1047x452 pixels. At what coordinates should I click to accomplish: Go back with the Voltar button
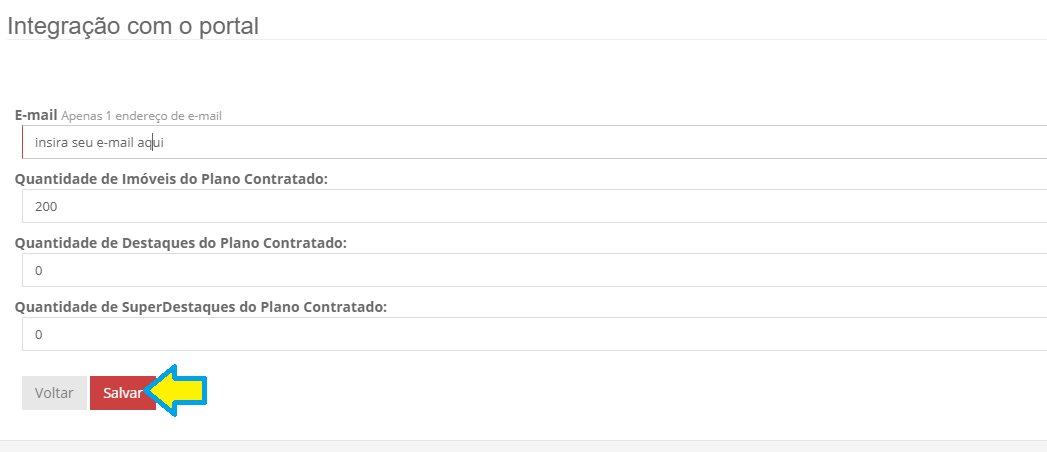coord(54,393)
